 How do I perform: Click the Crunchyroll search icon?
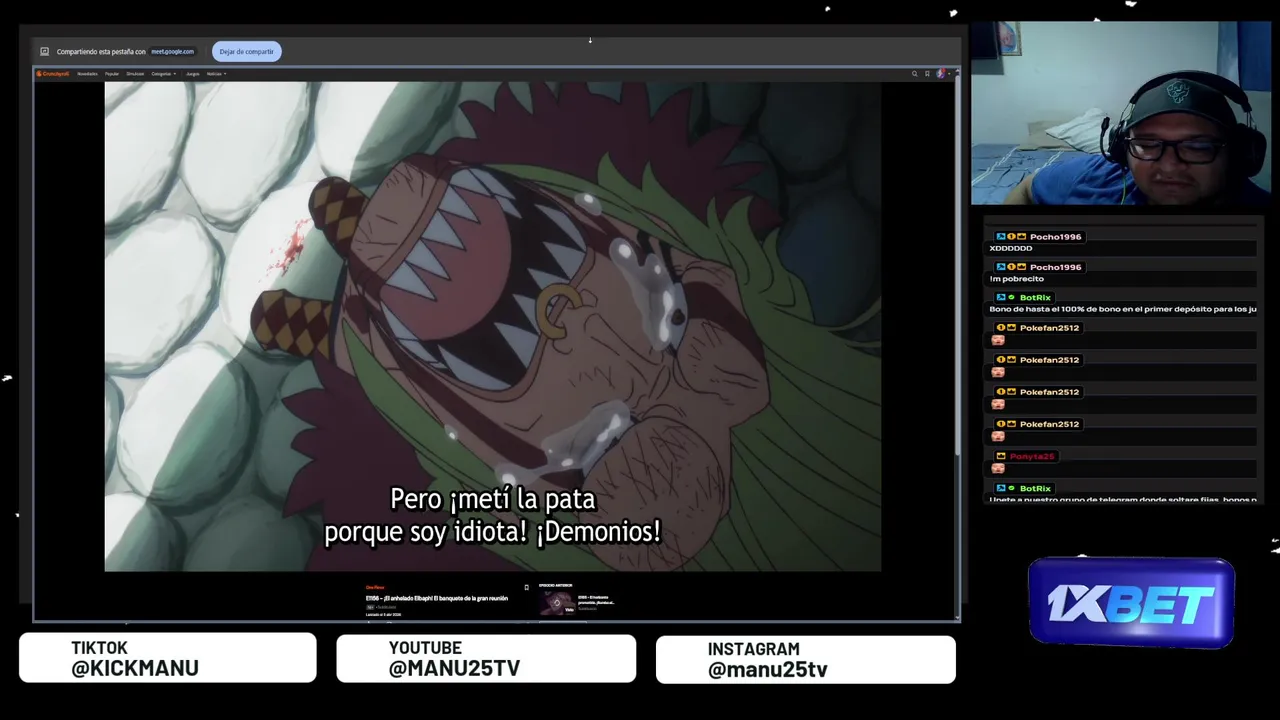point(914,74)
